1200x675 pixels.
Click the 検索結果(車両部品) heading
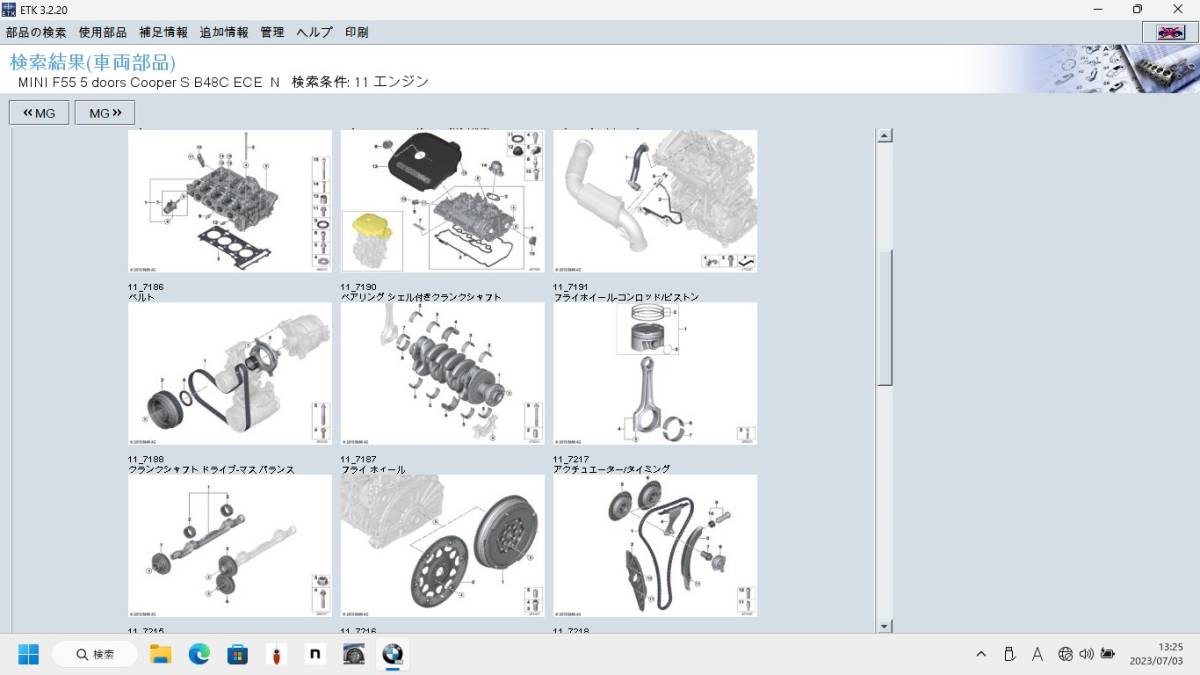coord(92,62)
